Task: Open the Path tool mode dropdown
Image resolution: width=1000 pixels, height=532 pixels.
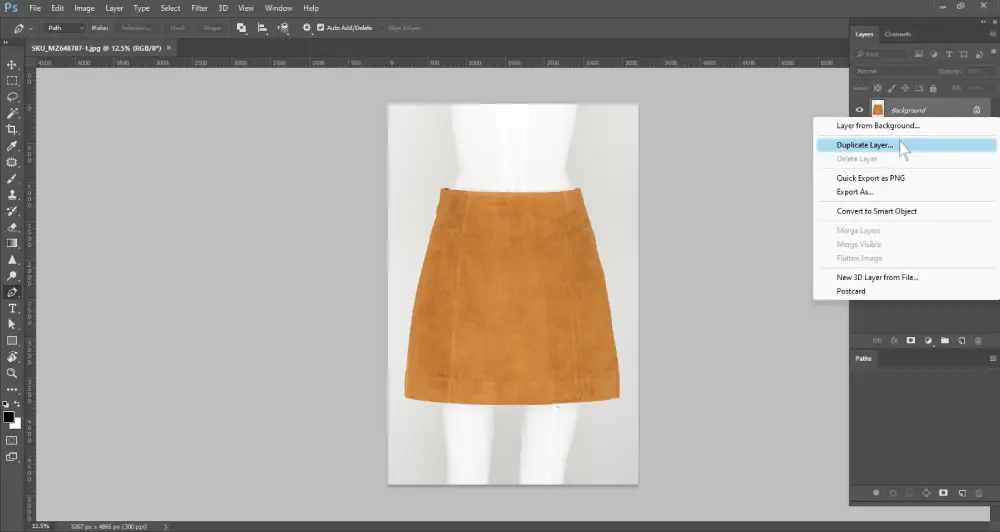Action: click(x=65, y=28)
